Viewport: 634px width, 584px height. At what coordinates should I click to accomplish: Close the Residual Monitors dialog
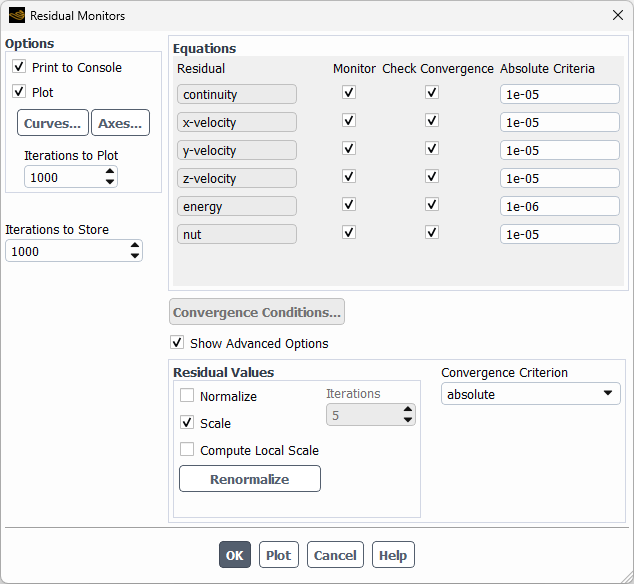617,15
